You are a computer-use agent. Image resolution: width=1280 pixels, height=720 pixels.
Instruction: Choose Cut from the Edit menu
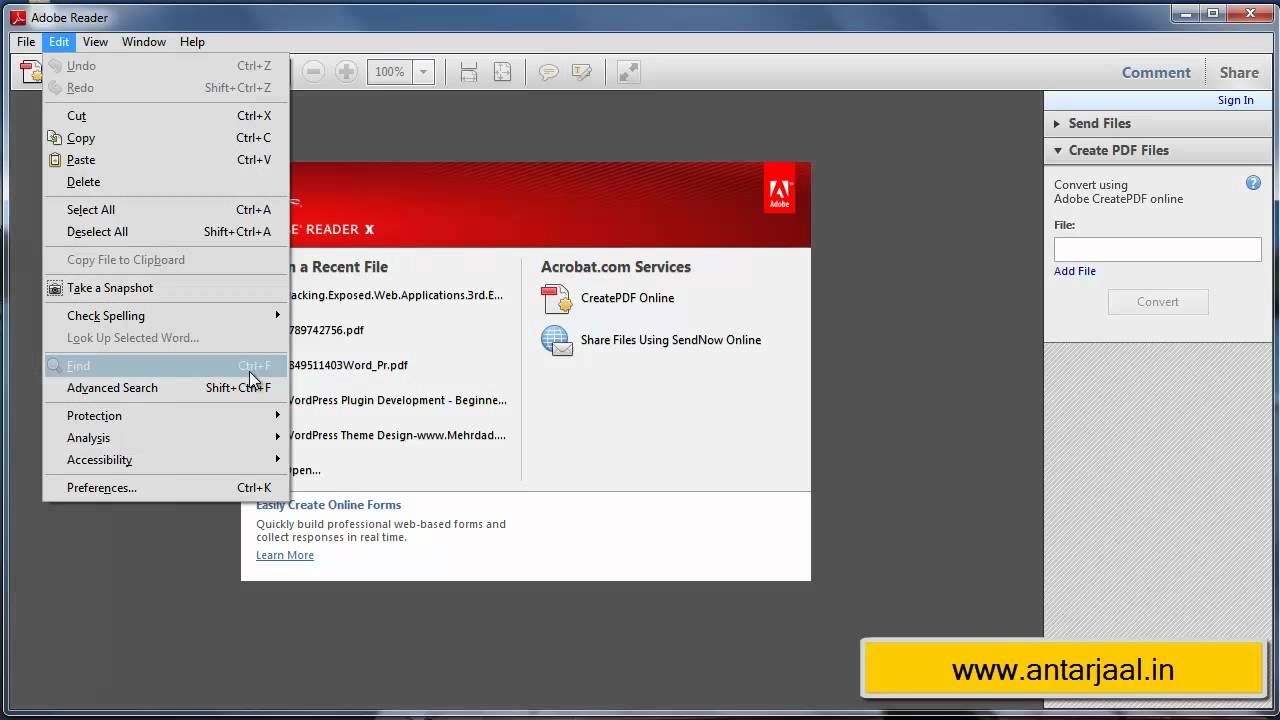[x=166, y=116]
